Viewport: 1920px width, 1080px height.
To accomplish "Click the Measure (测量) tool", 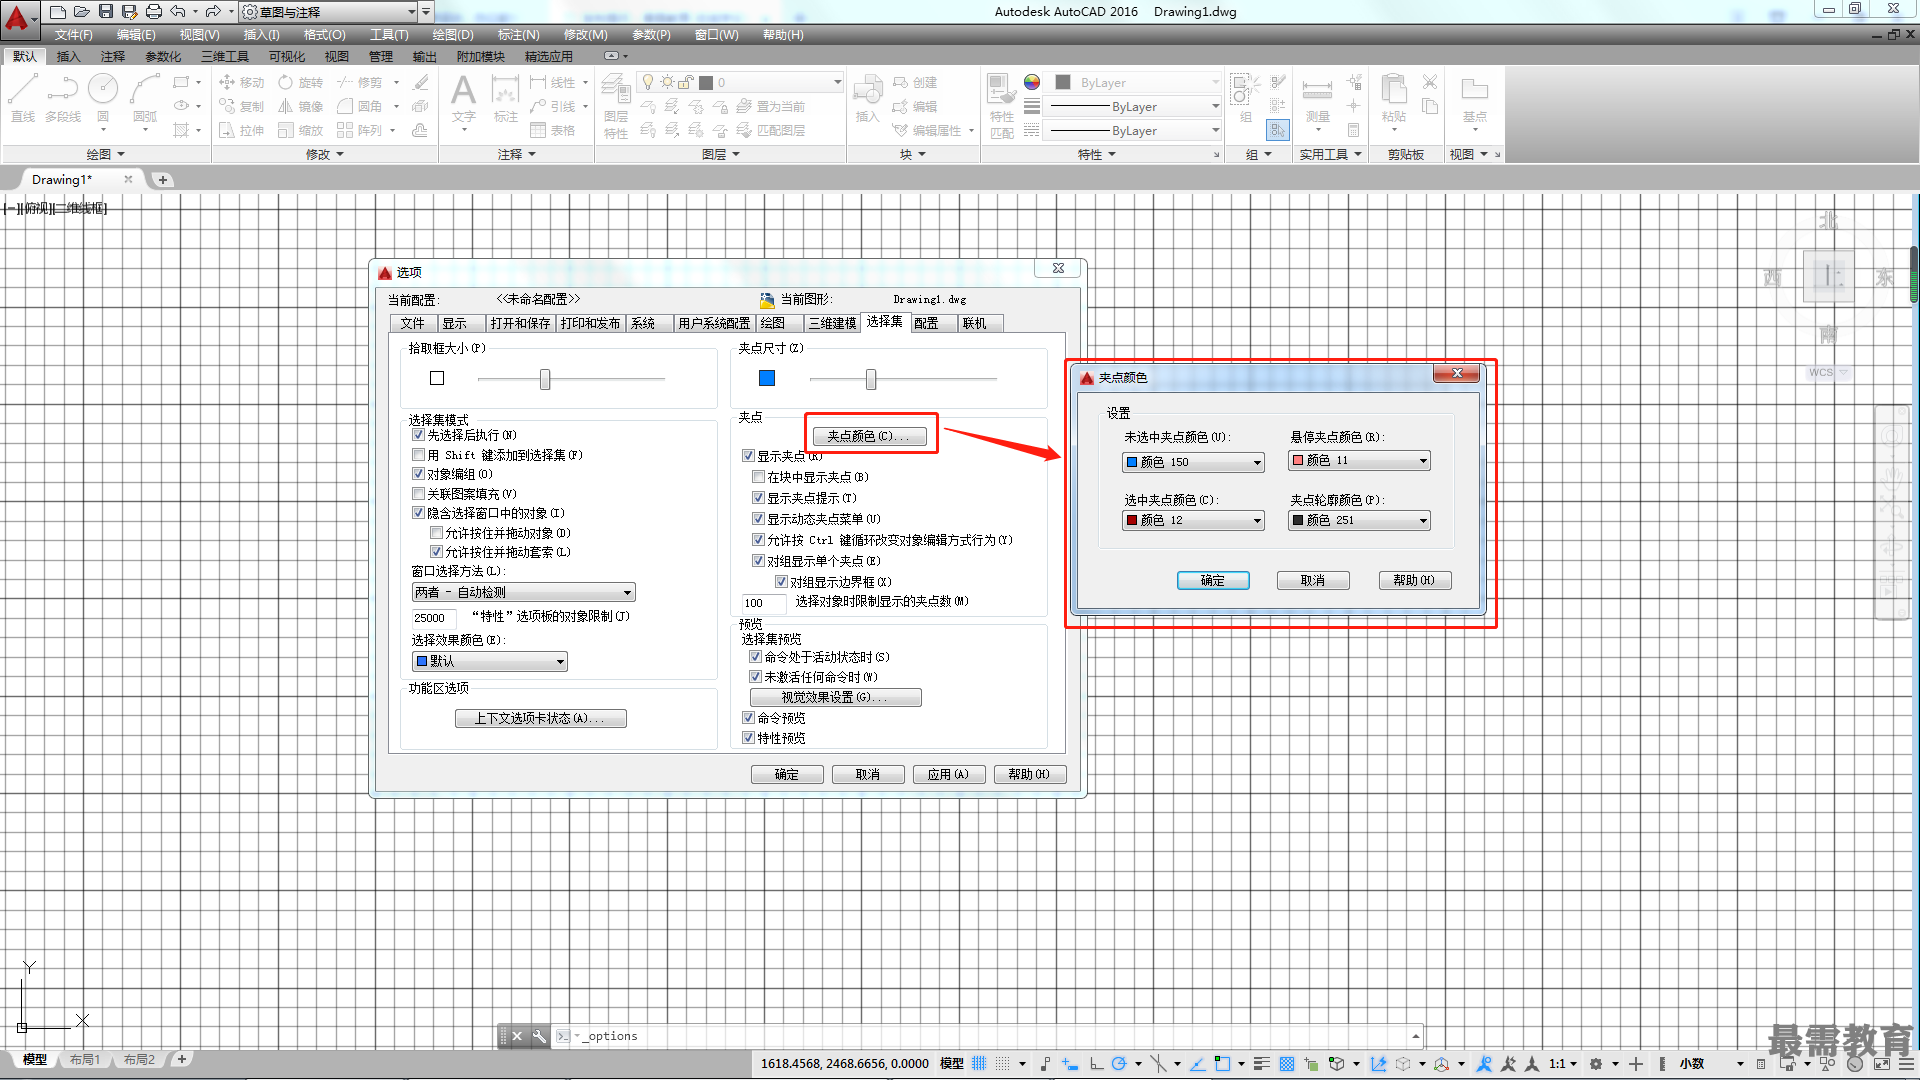I will click(1317, 99).
